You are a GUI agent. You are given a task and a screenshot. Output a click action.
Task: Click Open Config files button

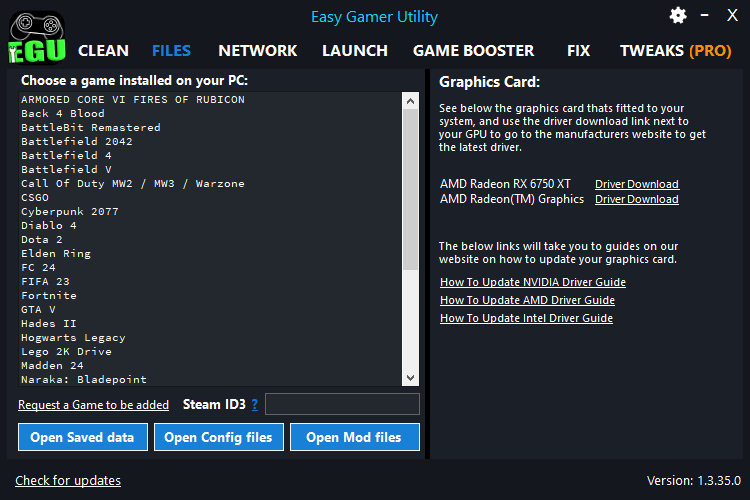coord(219,437)
